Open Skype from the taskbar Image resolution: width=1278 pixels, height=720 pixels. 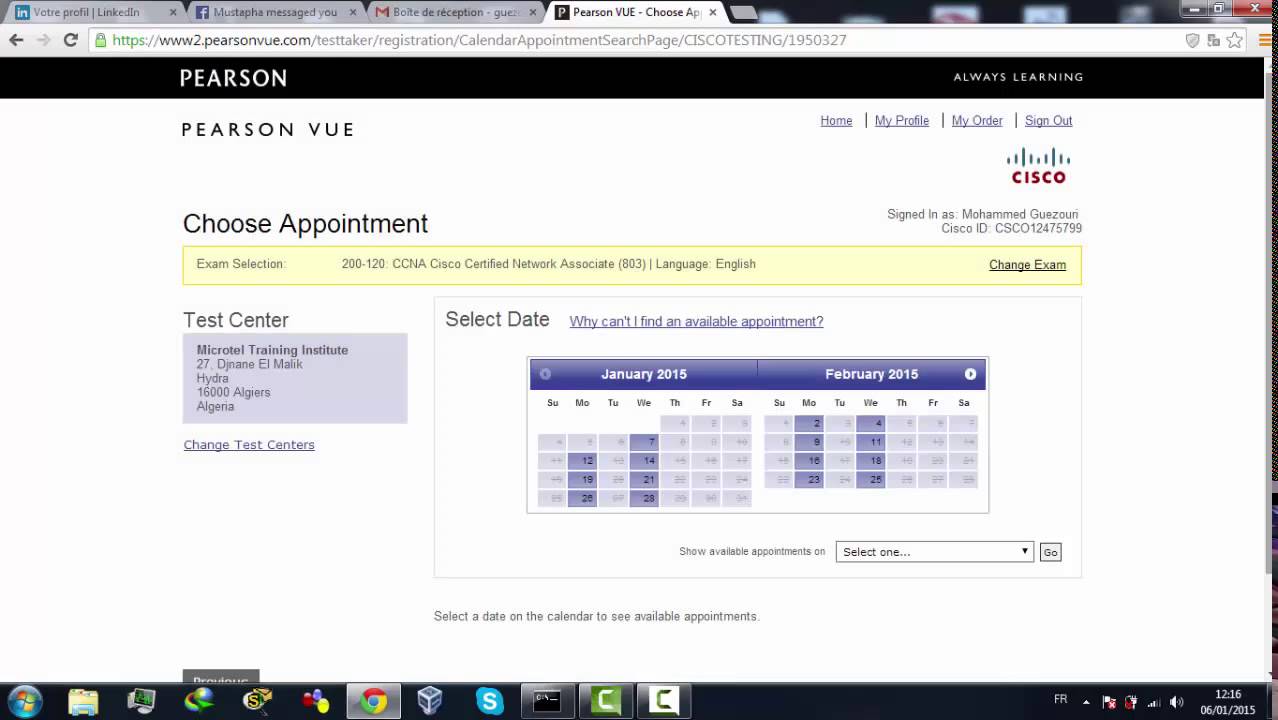click(x=489, y=701)
